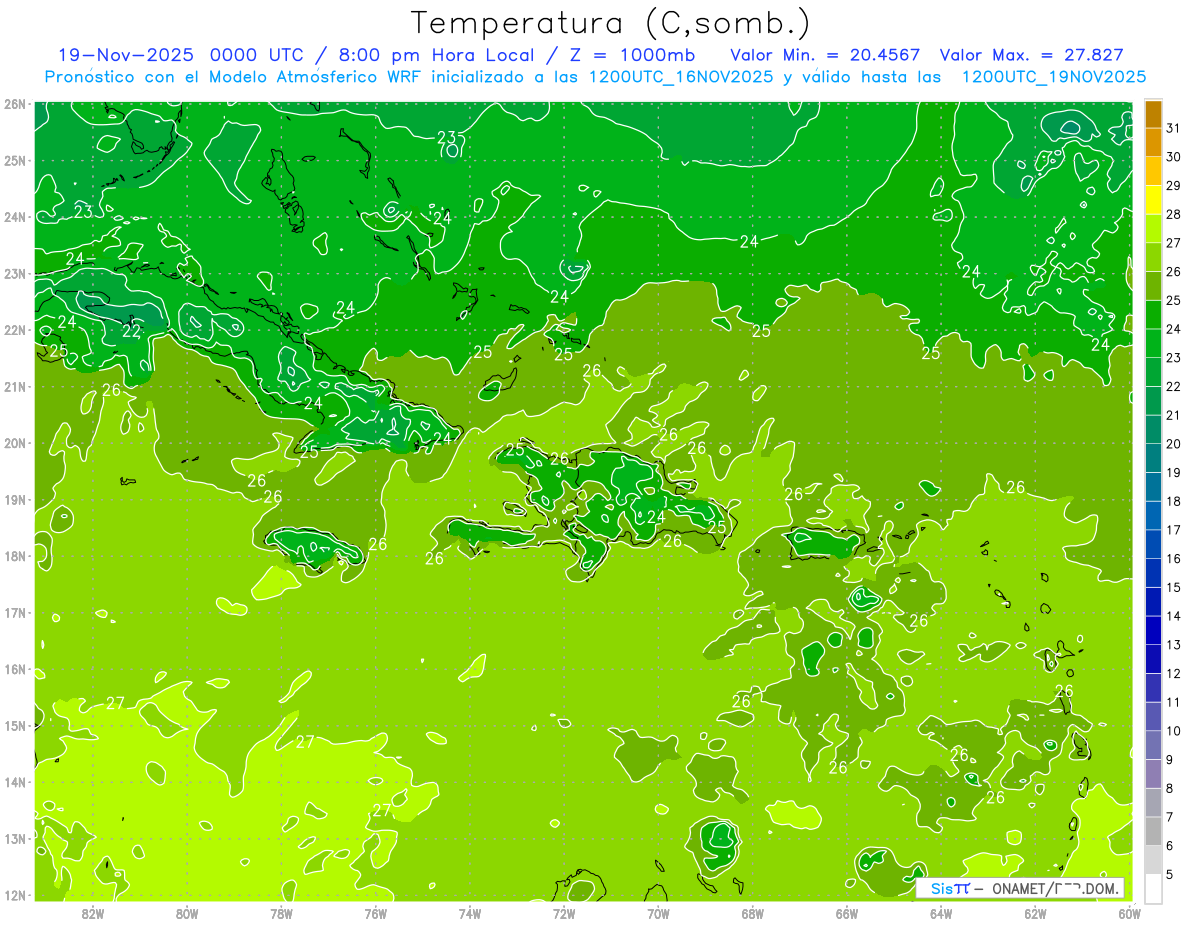Click the 72W longitude axis label

(564, 913)
